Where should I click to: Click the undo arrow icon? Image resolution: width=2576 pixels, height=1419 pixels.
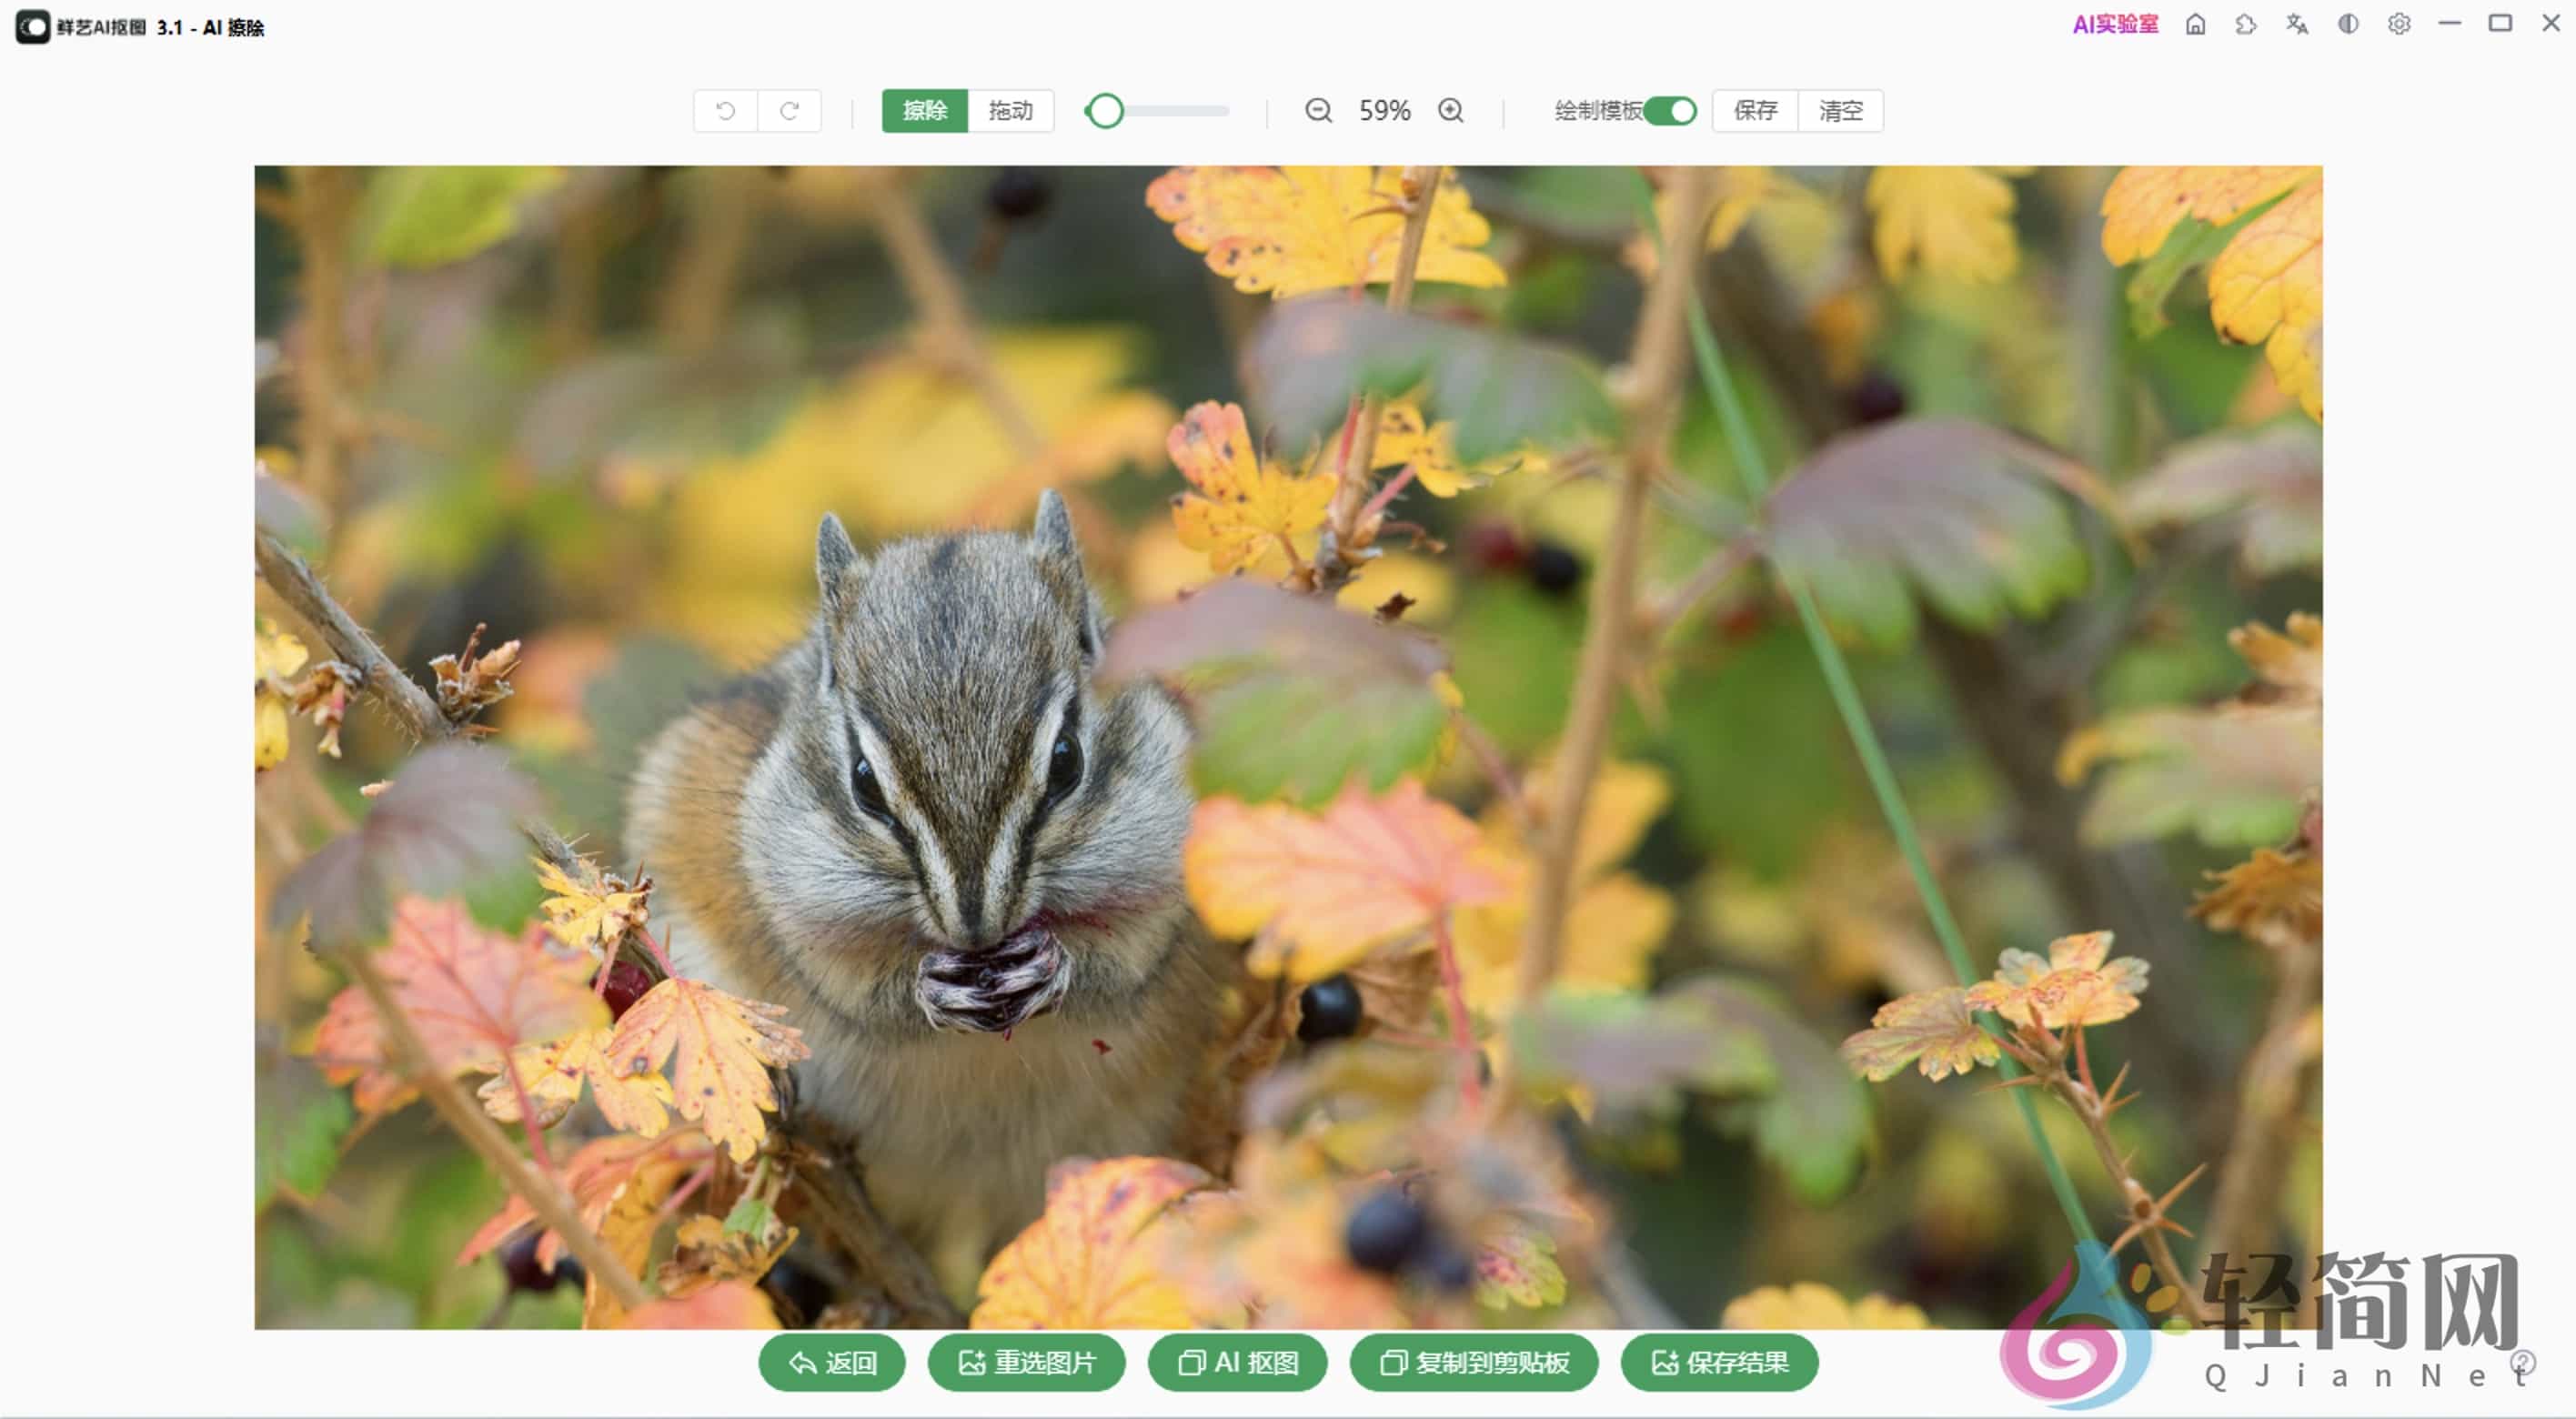point(725,111)
